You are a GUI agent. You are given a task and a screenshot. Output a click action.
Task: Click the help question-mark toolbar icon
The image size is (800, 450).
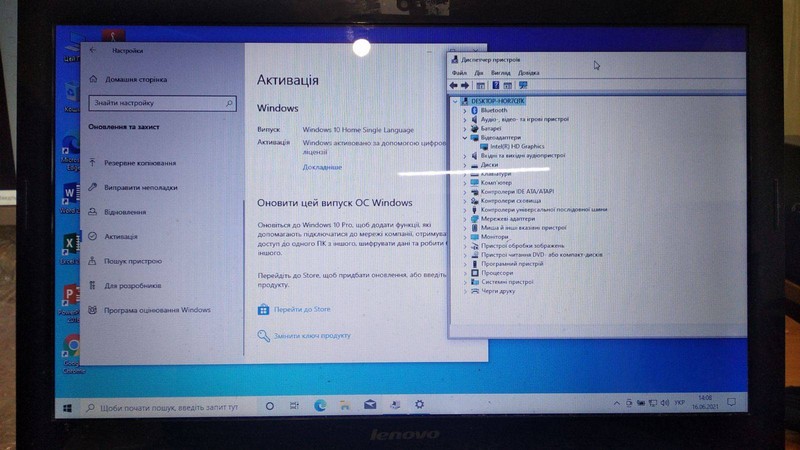[x=495, y=85]
